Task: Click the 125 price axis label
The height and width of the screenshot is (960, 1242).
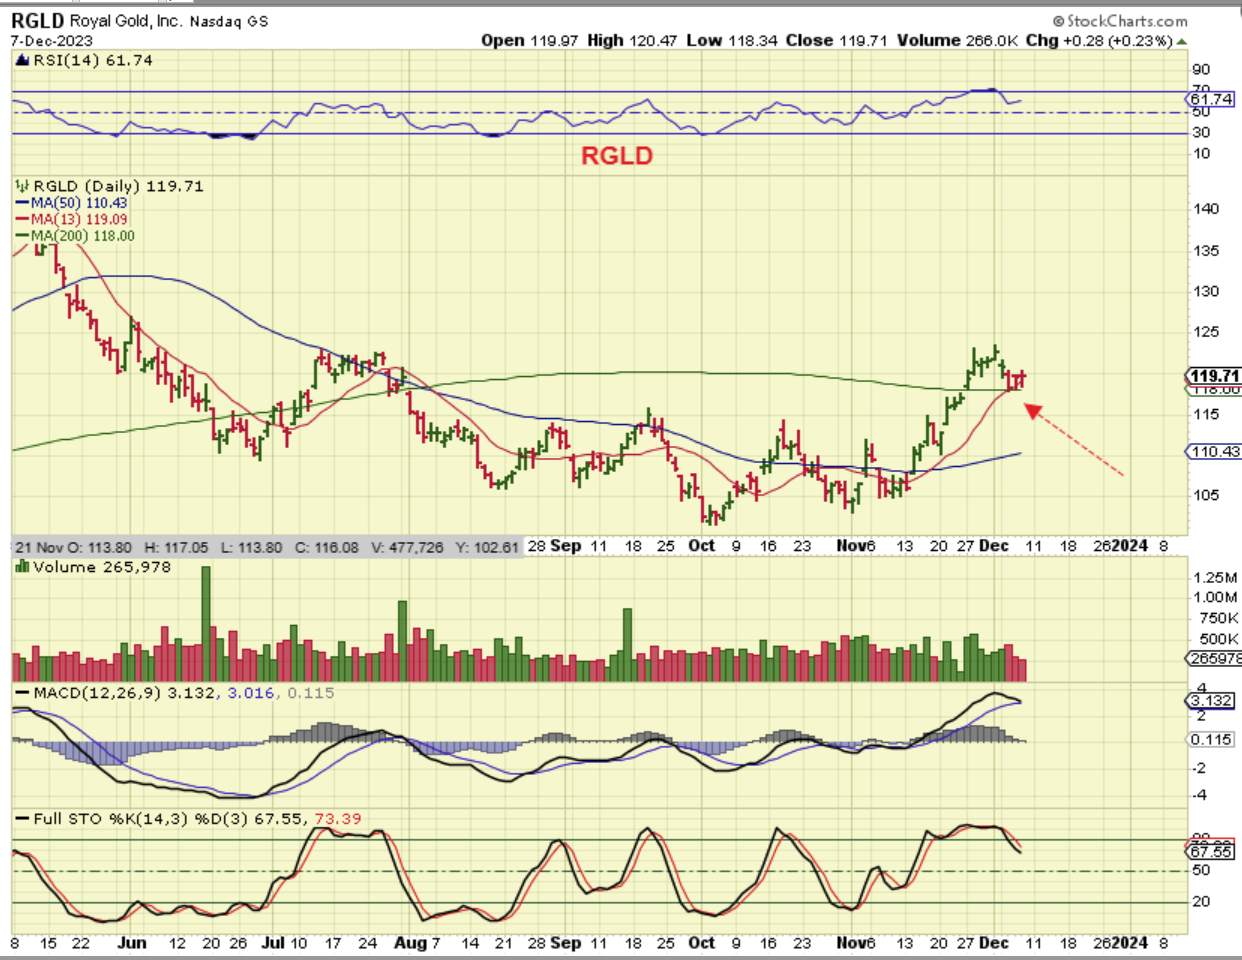Action: 1206,332
